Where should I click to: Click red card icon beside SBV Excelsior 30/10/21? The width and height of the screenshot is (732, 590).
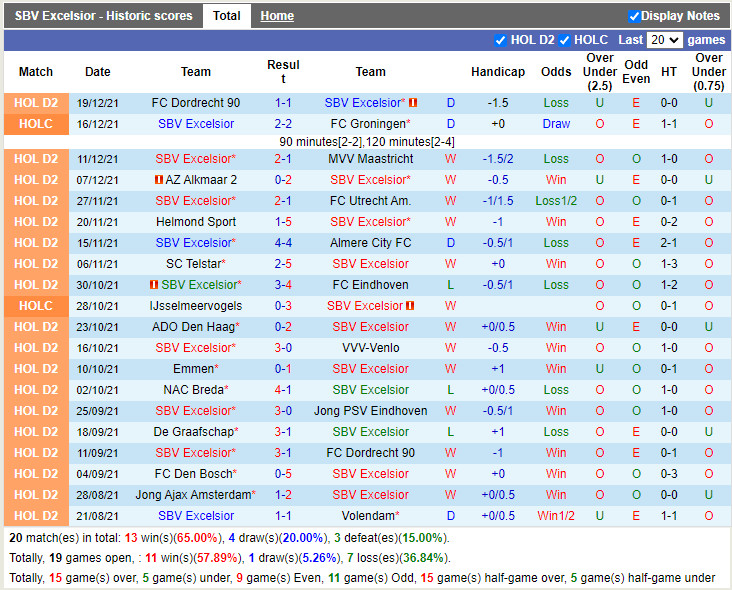tap(154, 284)
